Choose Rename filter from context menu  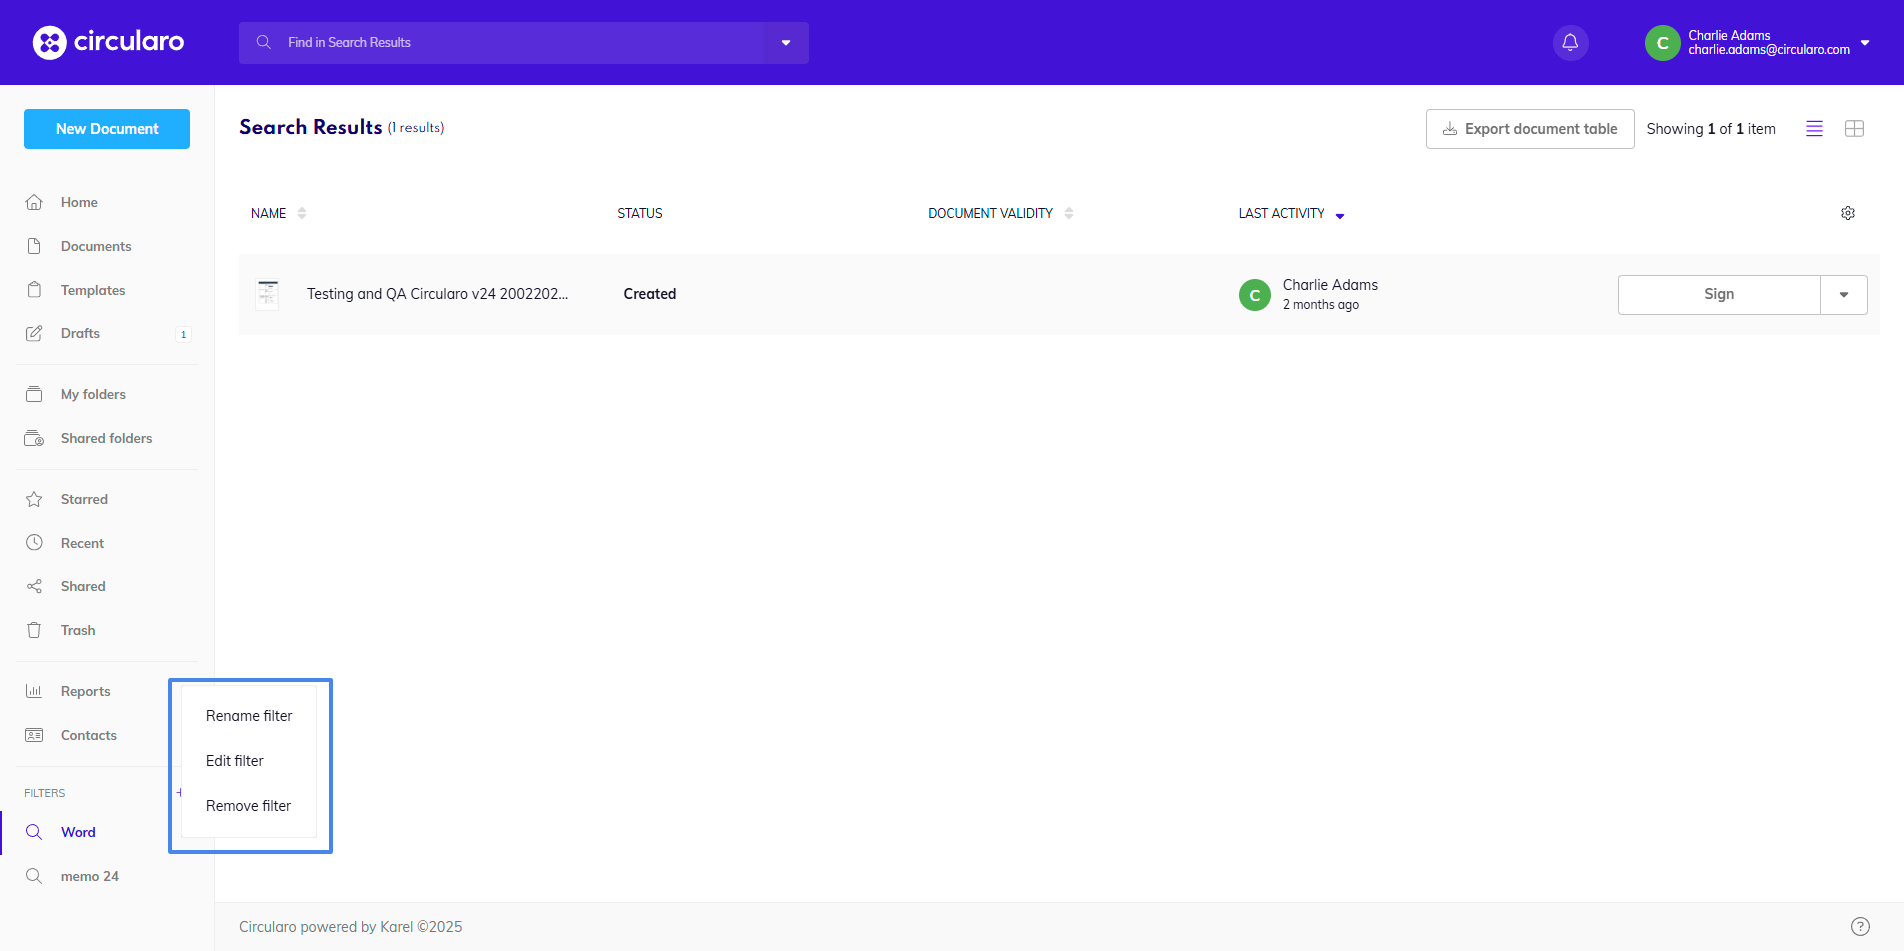tap(249, 716)
